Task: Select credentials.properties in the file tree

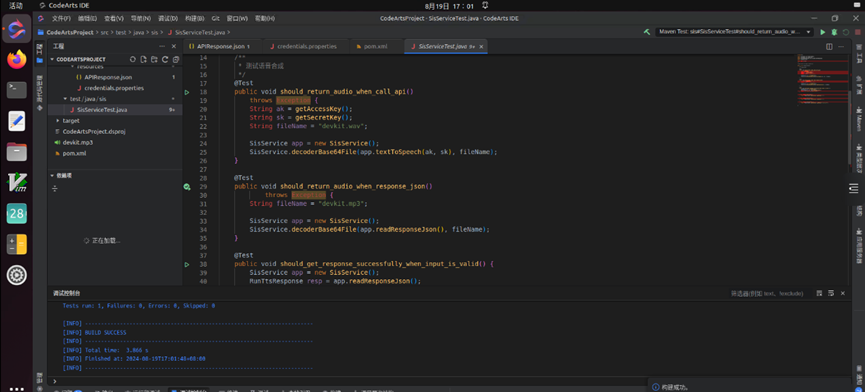Action: coord(114,88)
